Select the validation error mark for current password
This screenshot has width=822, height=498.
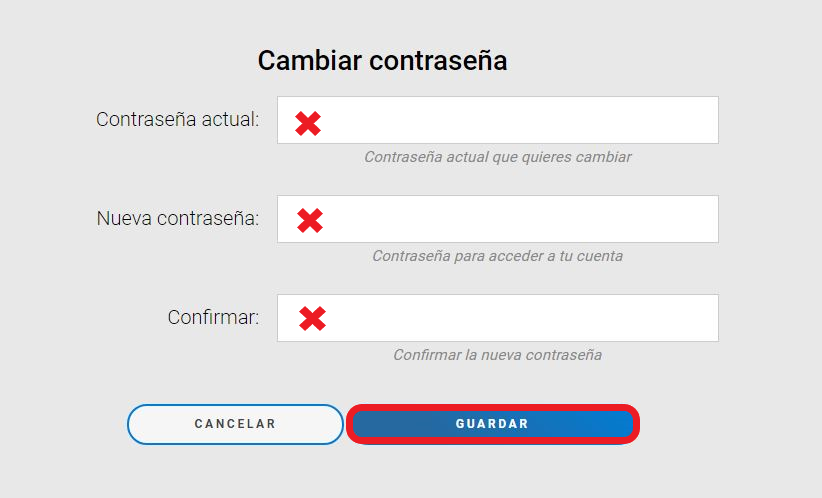pos(308,123)
